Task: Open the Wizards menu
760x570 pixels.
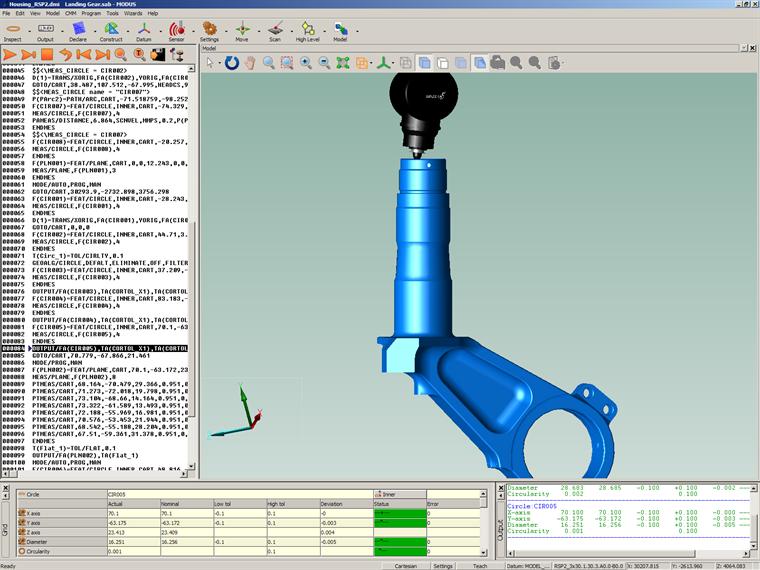Action: pyautogui.click(x=133, y=14)
